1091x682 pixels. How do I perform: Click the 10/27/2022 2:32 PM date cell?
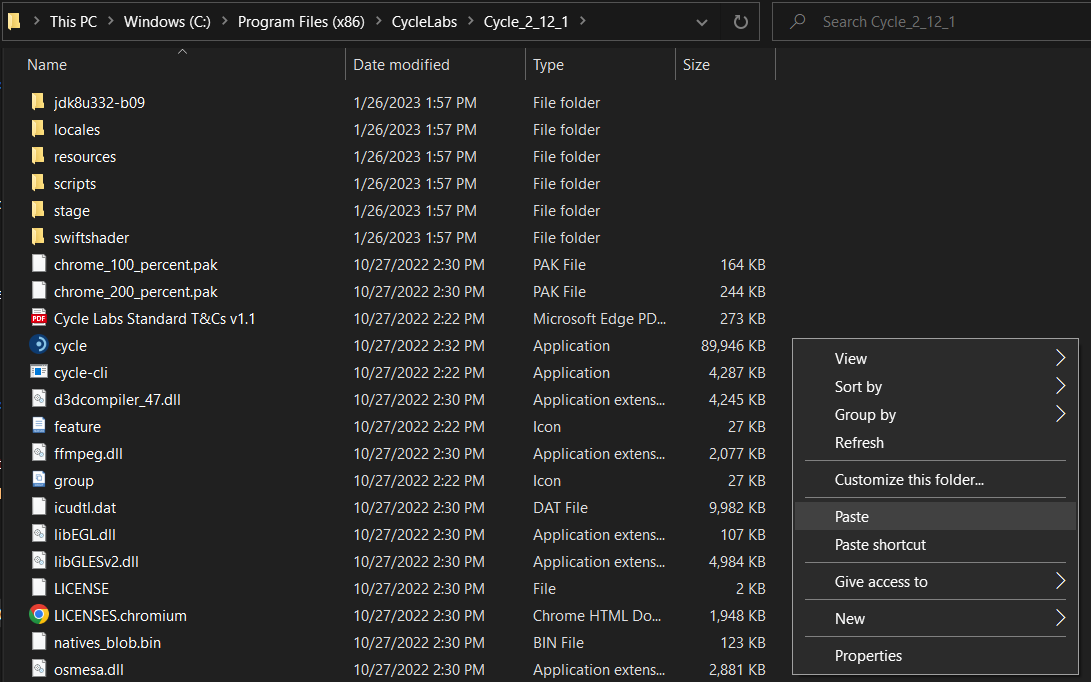coord(419,346)
